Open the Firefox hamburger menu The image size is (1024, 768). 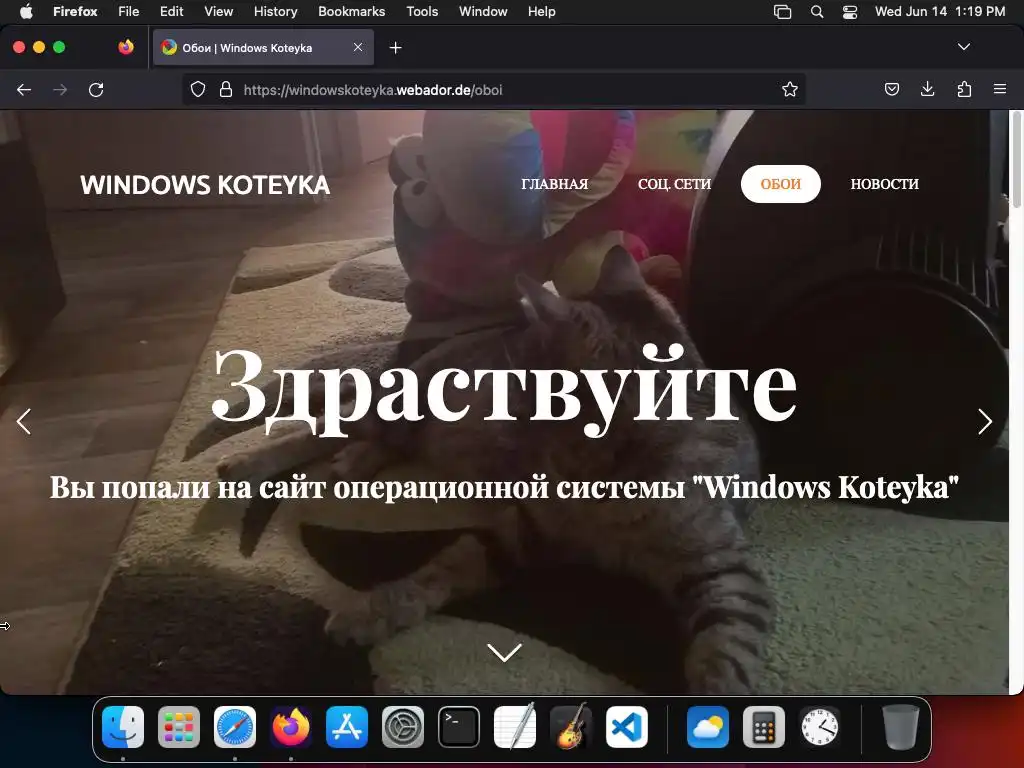pos(1000,89)
